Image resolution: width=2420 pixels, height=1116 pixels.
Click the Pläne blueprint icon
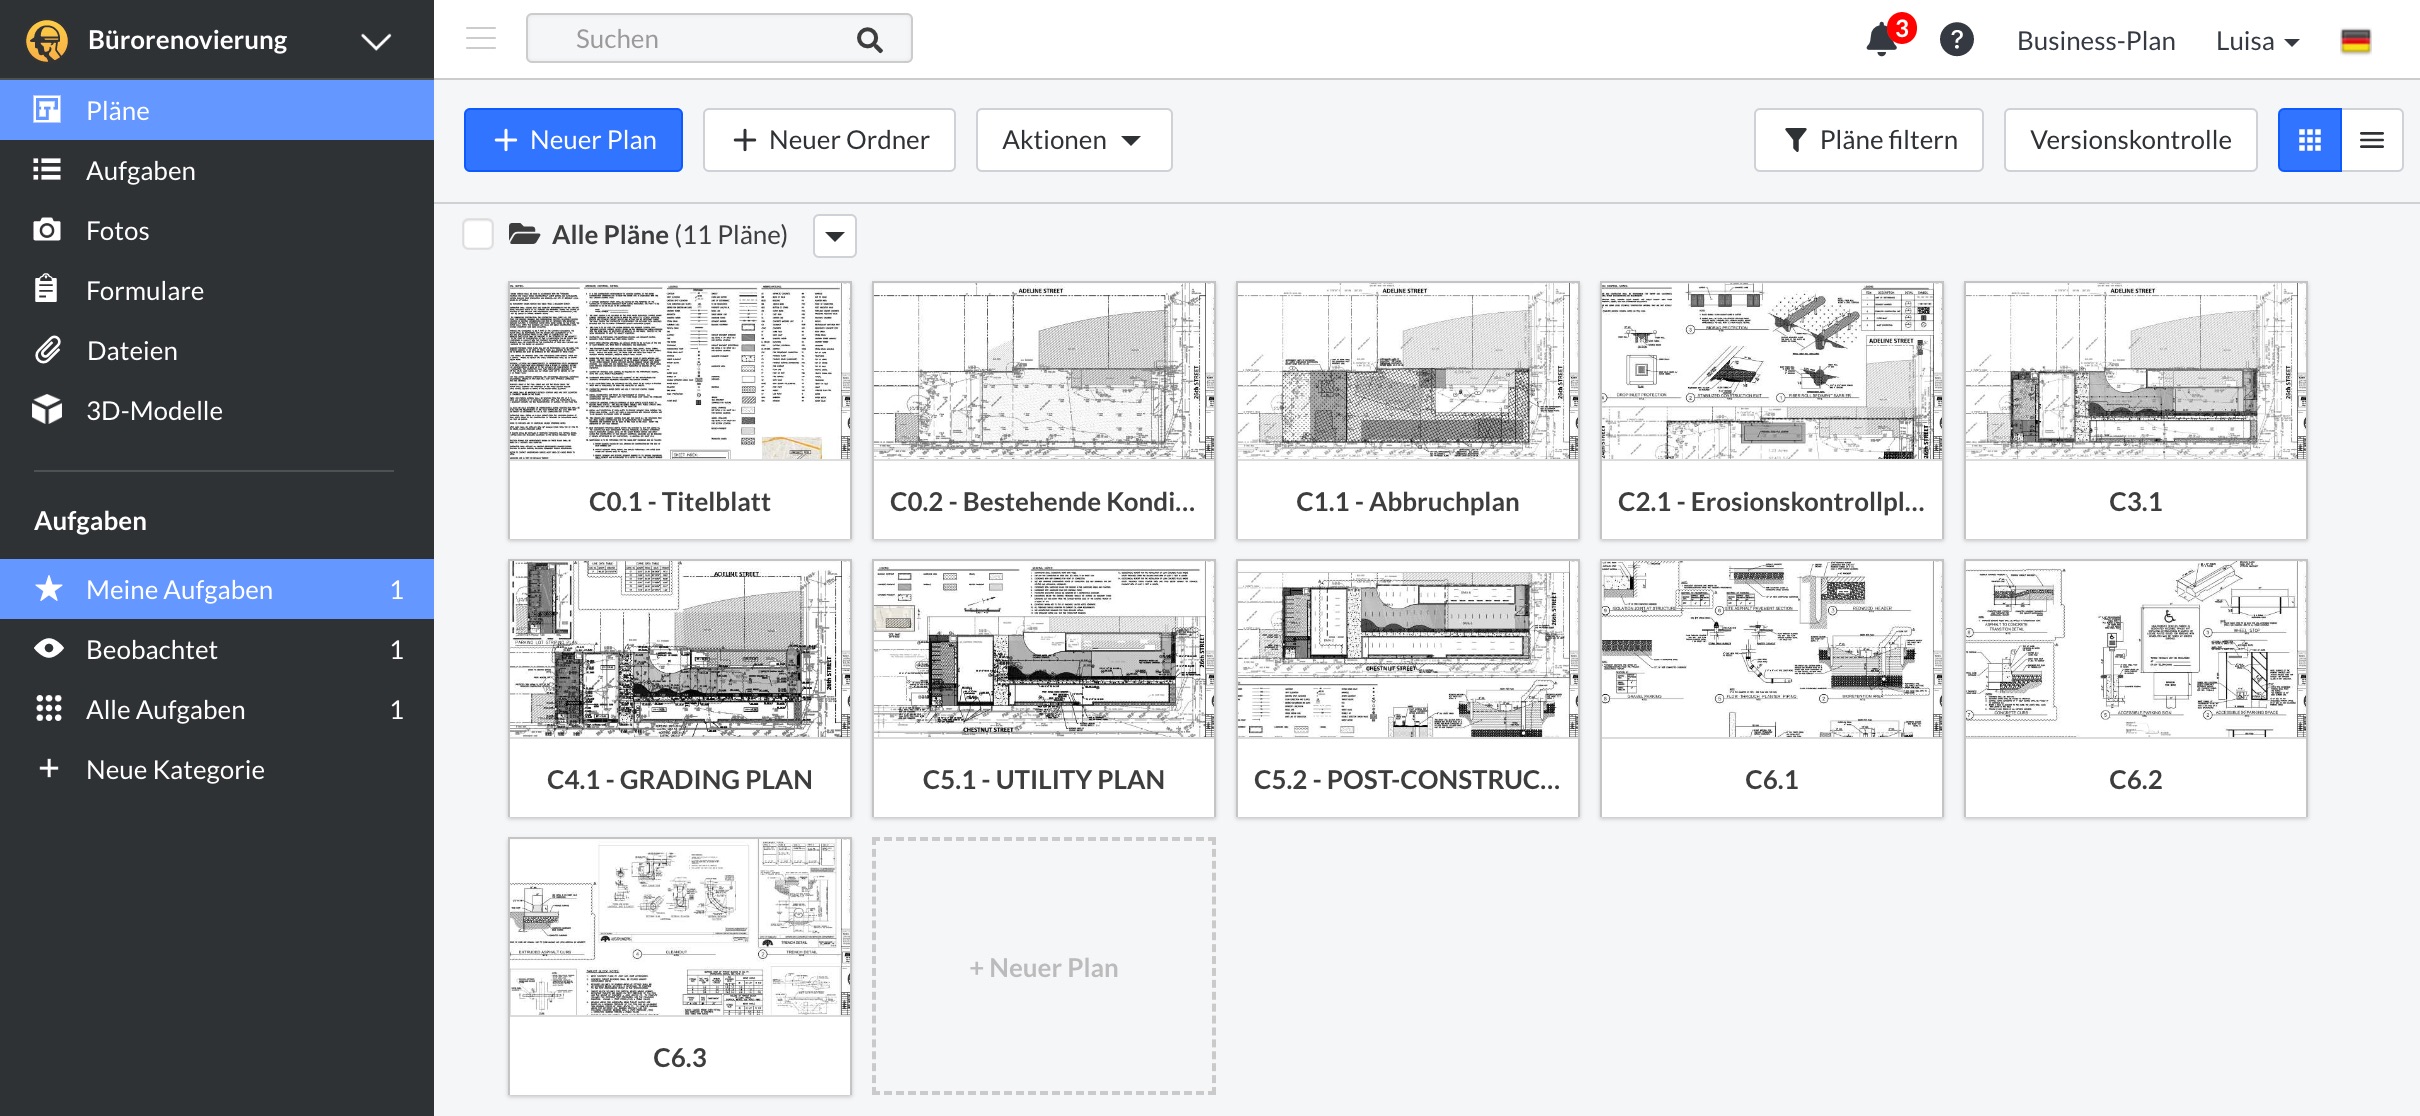47,109
